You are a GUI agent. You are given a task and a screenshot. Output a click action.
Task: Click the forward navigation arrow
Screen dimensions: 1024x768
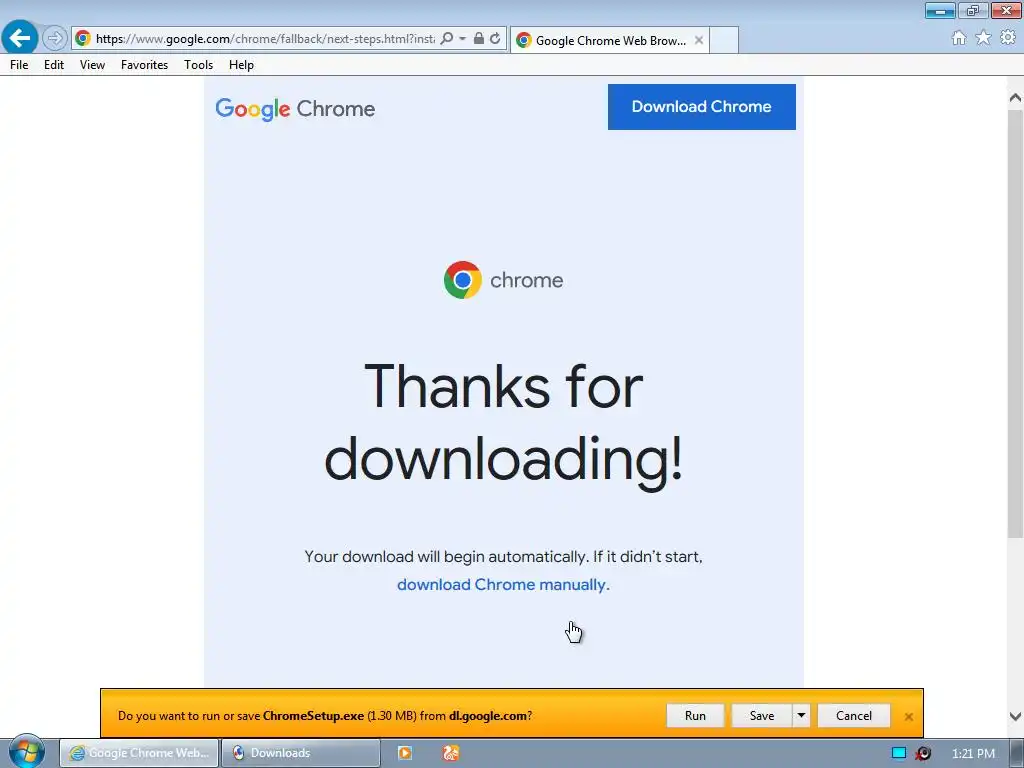point(55,39)
